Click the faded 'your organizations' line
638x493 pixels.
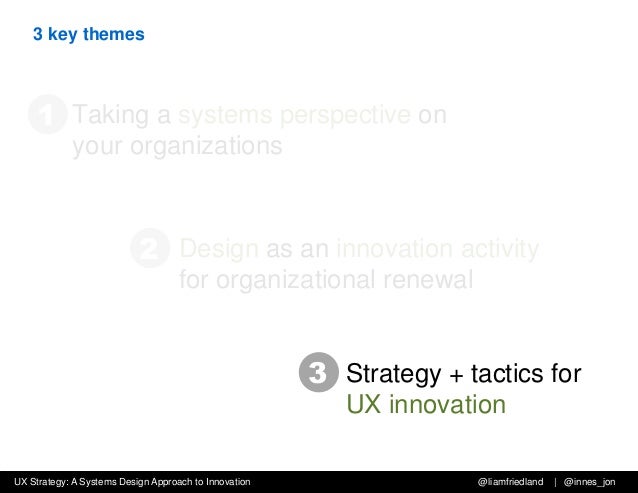pyautogui.click(x=177, y=146)
